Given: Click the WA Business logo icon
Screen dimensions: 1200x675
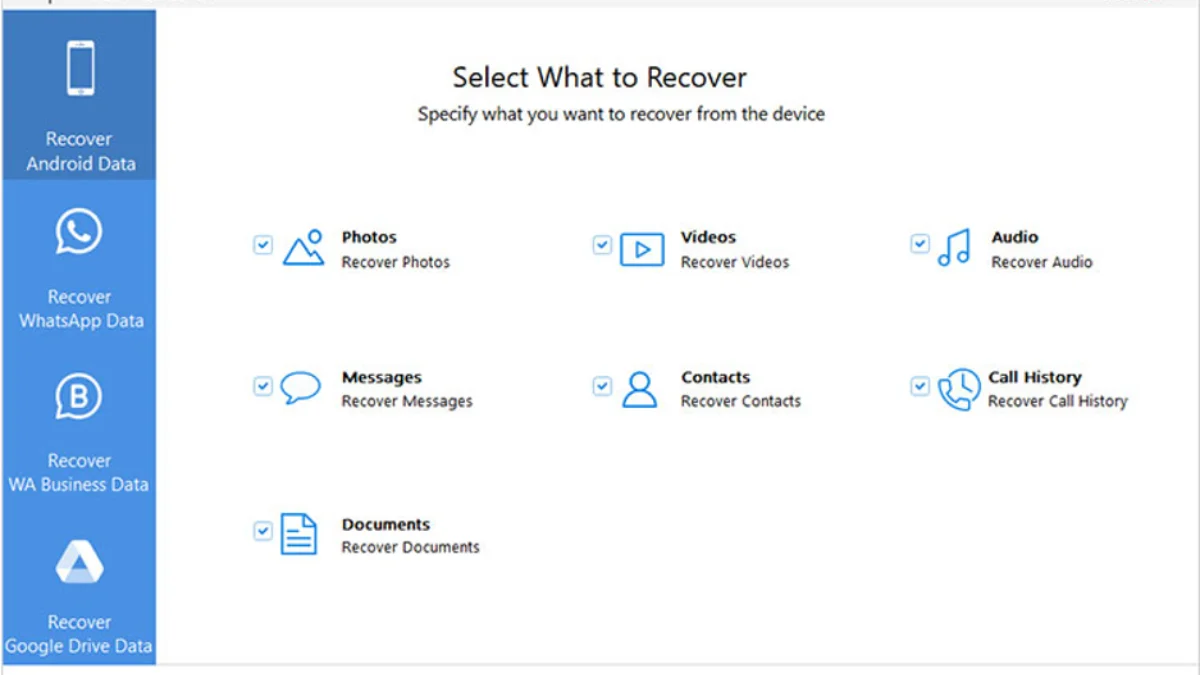Looking at the screenshot, I should pos(79,397).
